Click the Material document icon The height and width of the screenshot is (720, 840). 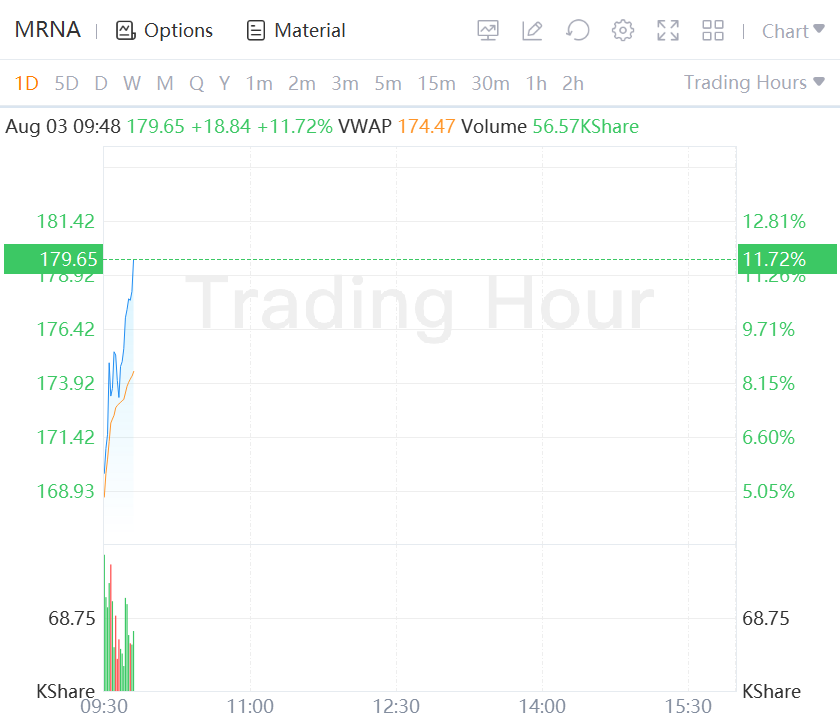(257, 31)
